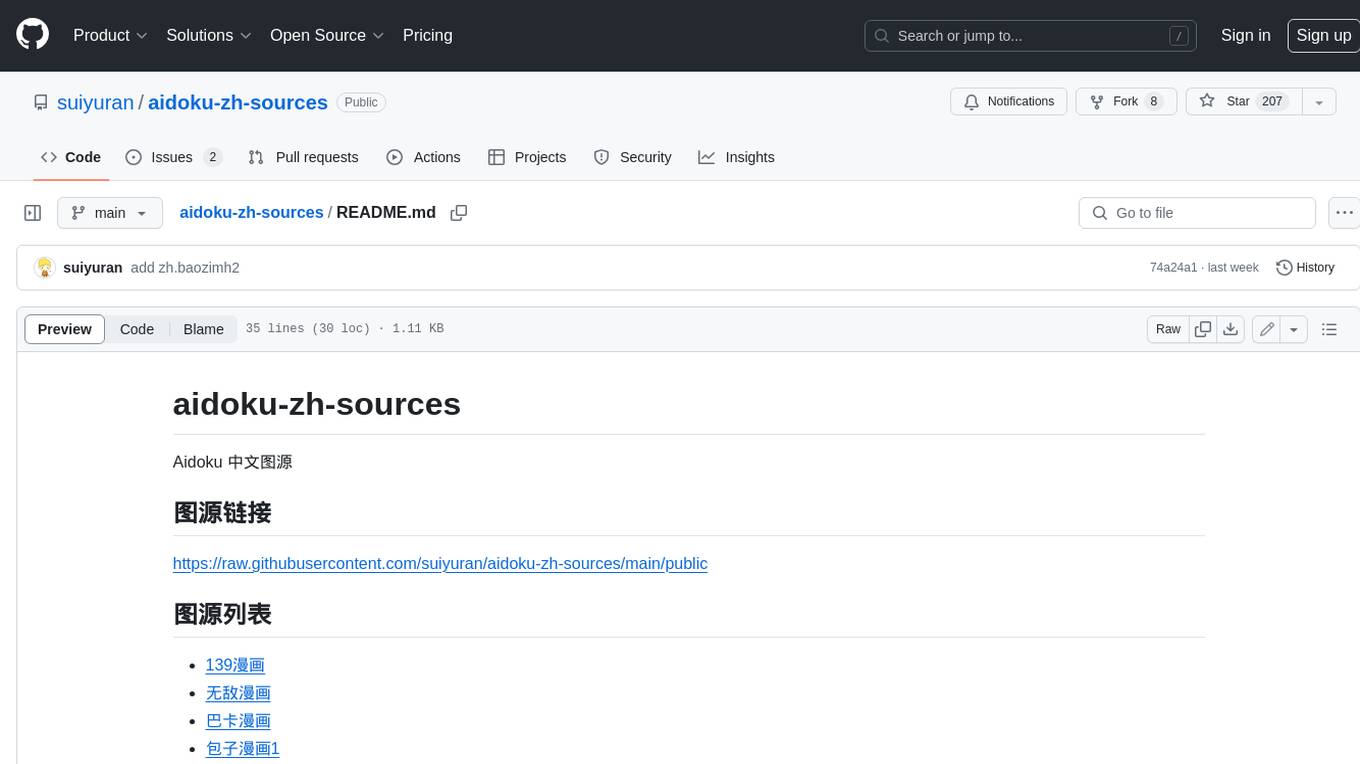This screenshot has height=764, width=1360.
Task: Open suiyuran avatar image
Action: tap(44, 268)
